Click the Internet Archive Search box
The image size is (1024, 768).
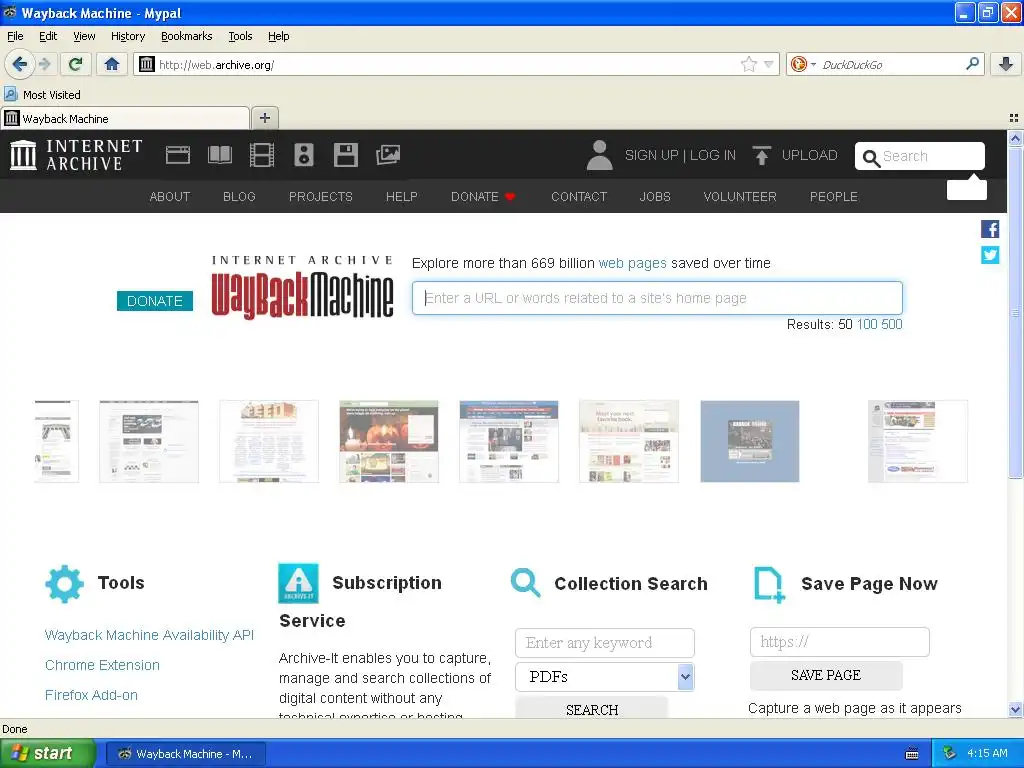[x=920, y=156]
